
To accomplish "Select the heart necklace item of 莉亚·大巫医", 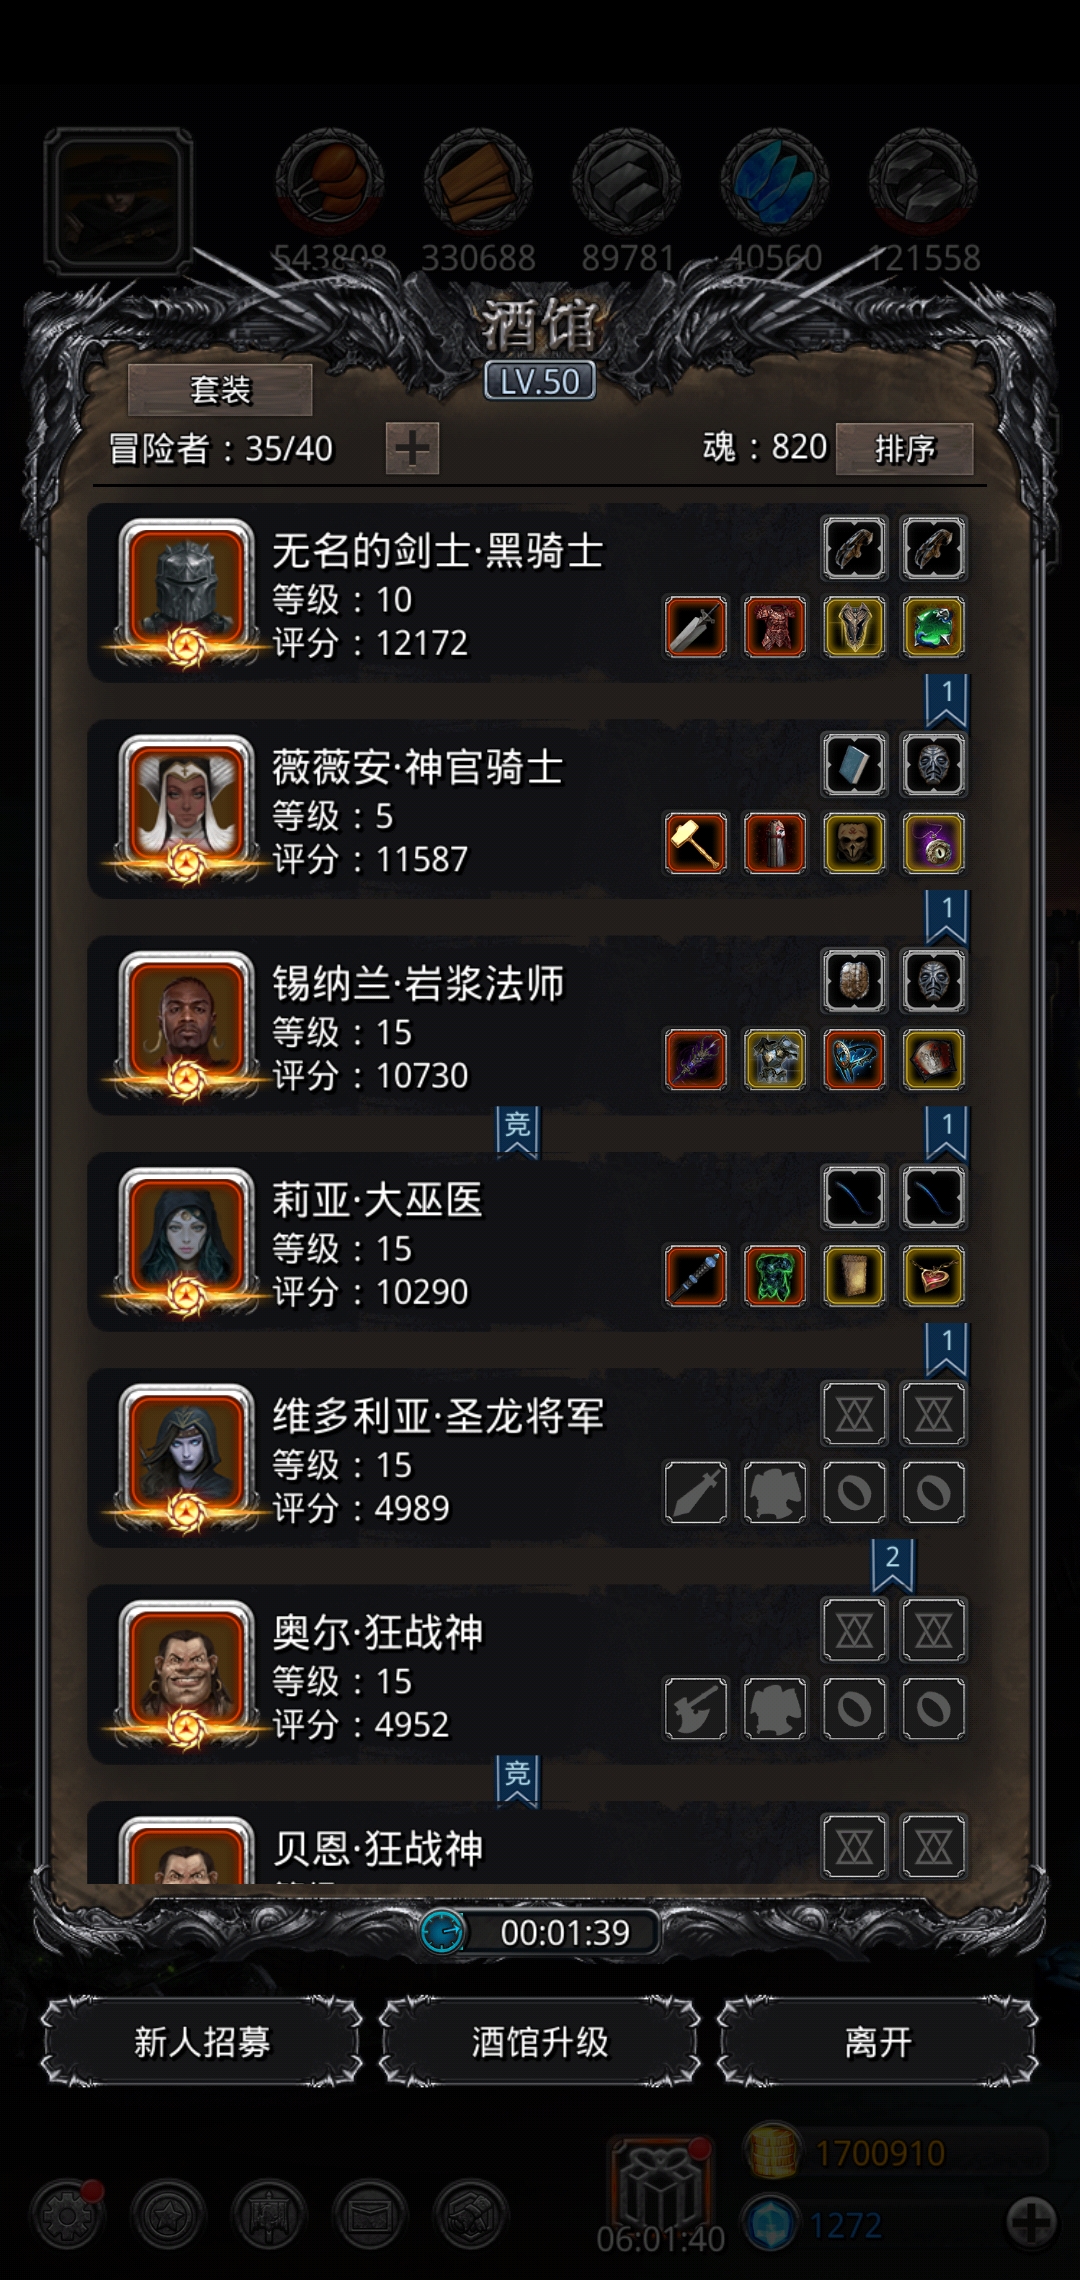I will point(933,1276).
